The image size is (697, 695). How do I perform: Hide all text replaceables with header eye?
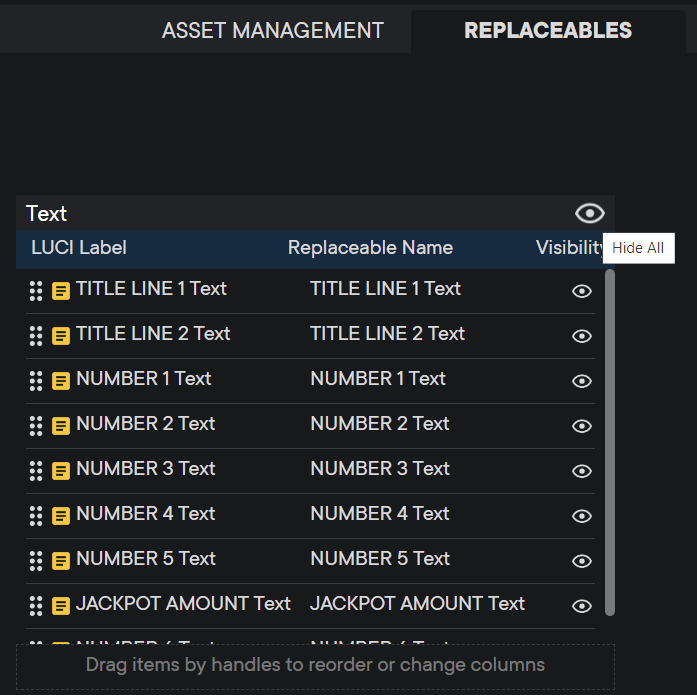pos(589,213)
